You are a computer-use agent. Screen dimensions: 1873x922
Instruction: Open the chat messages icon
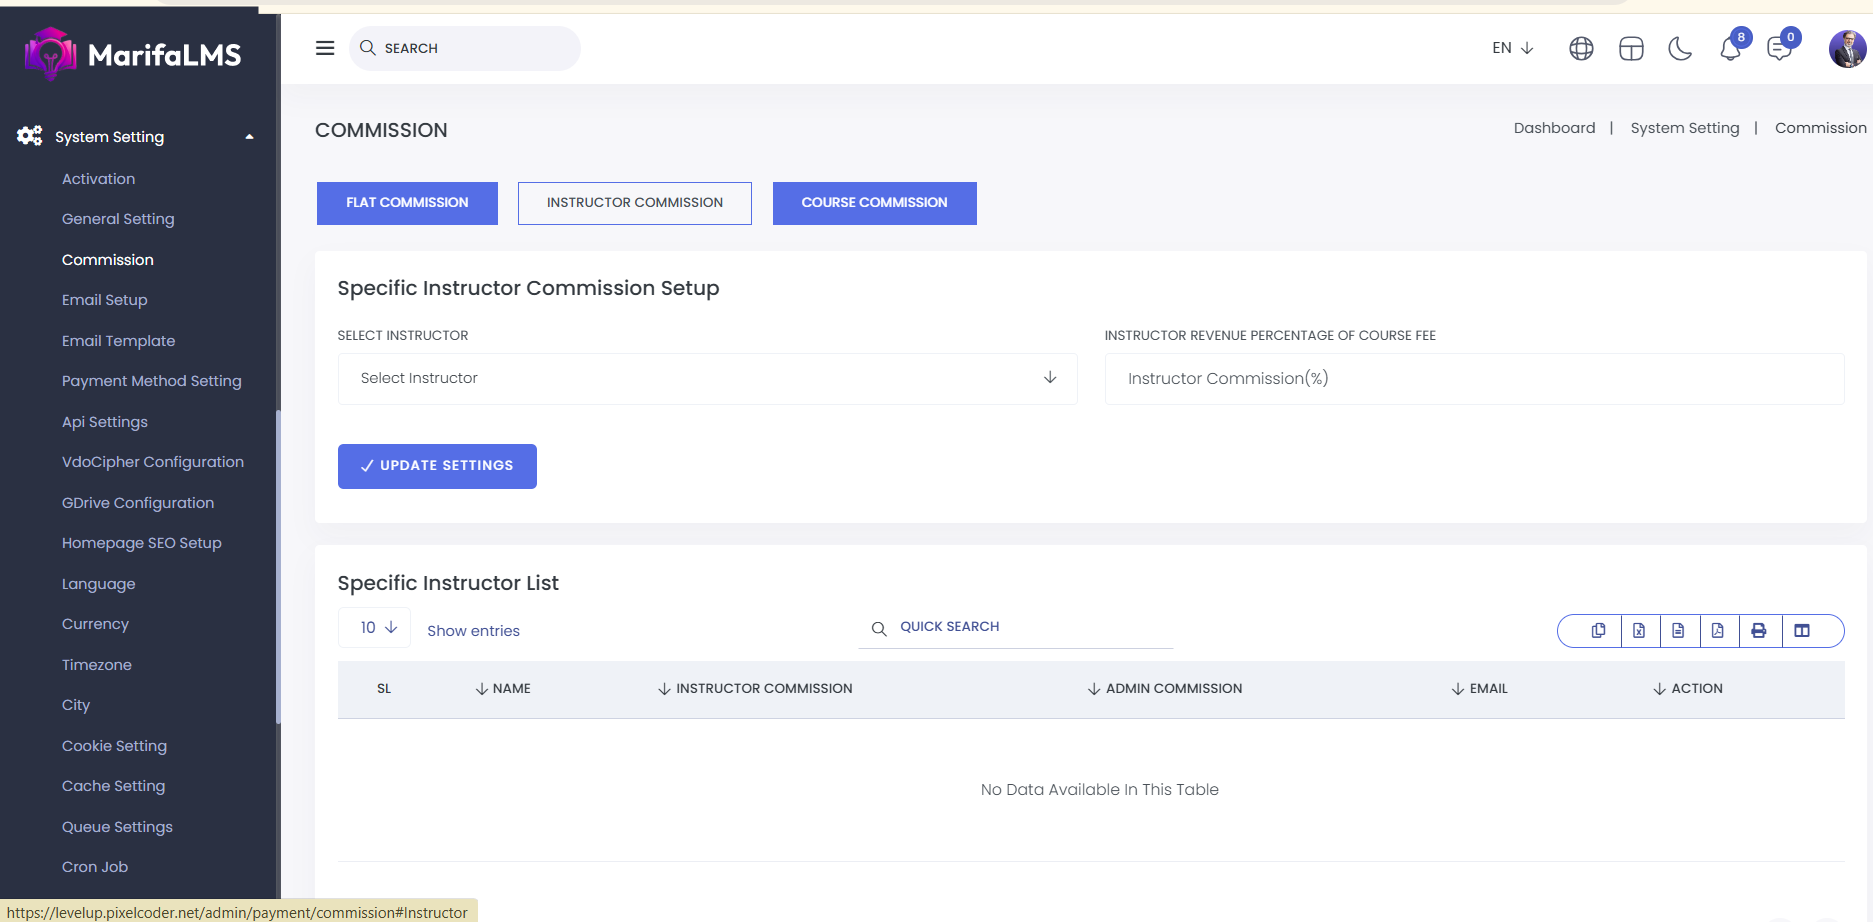tap(1779, 48)
